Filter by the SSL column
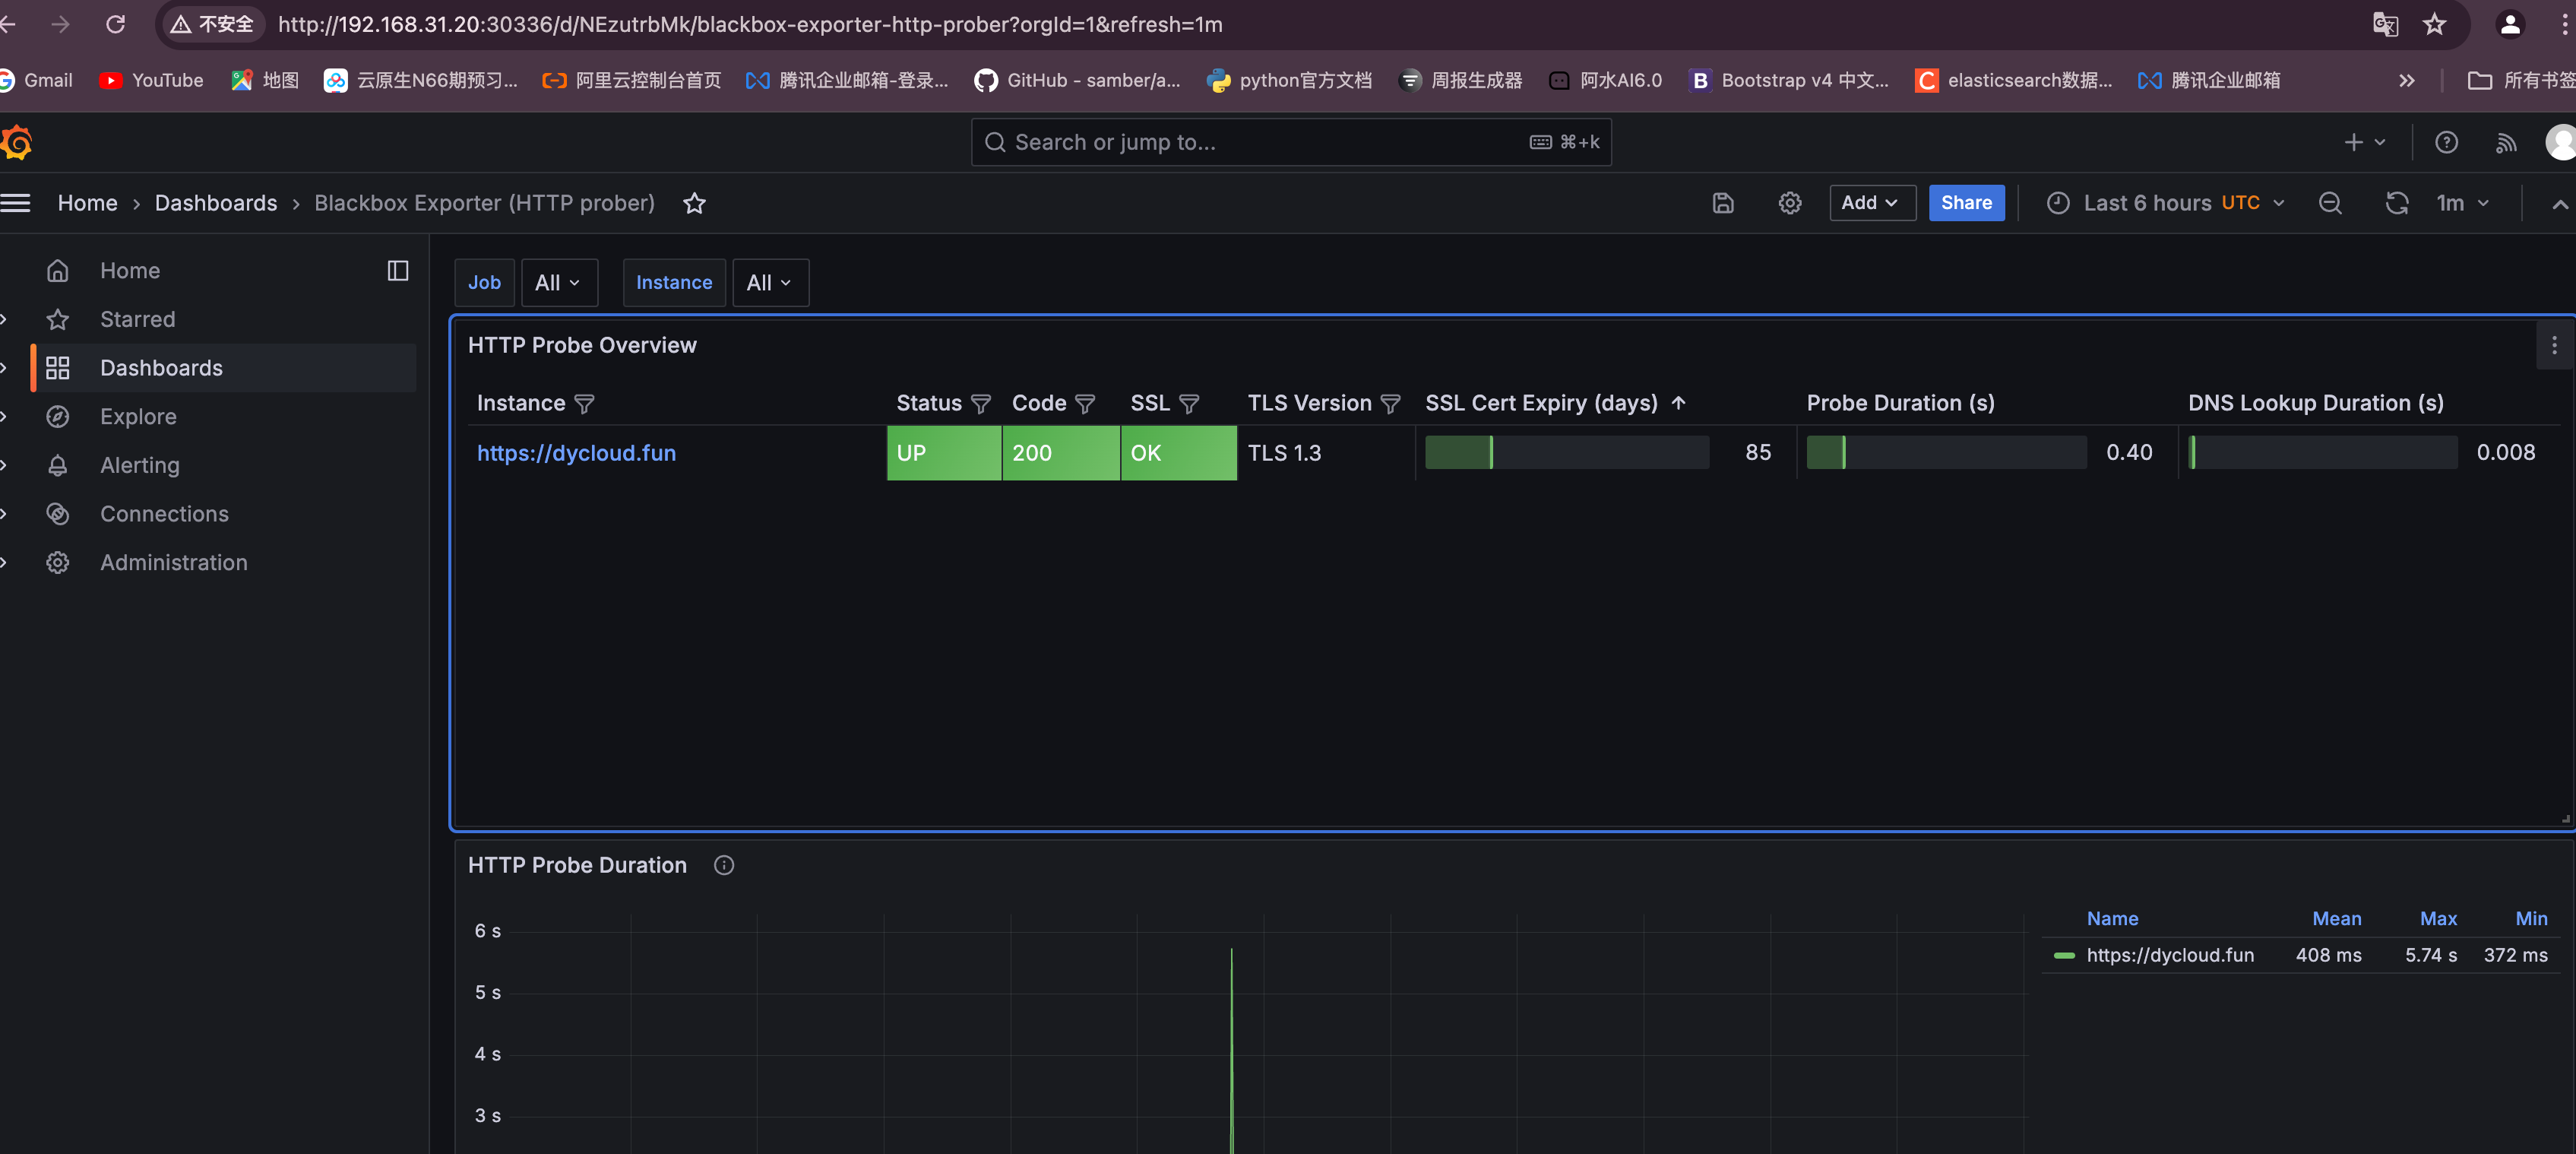The height and width of the screenshot is (1154, 2576). coord(1189,403)
